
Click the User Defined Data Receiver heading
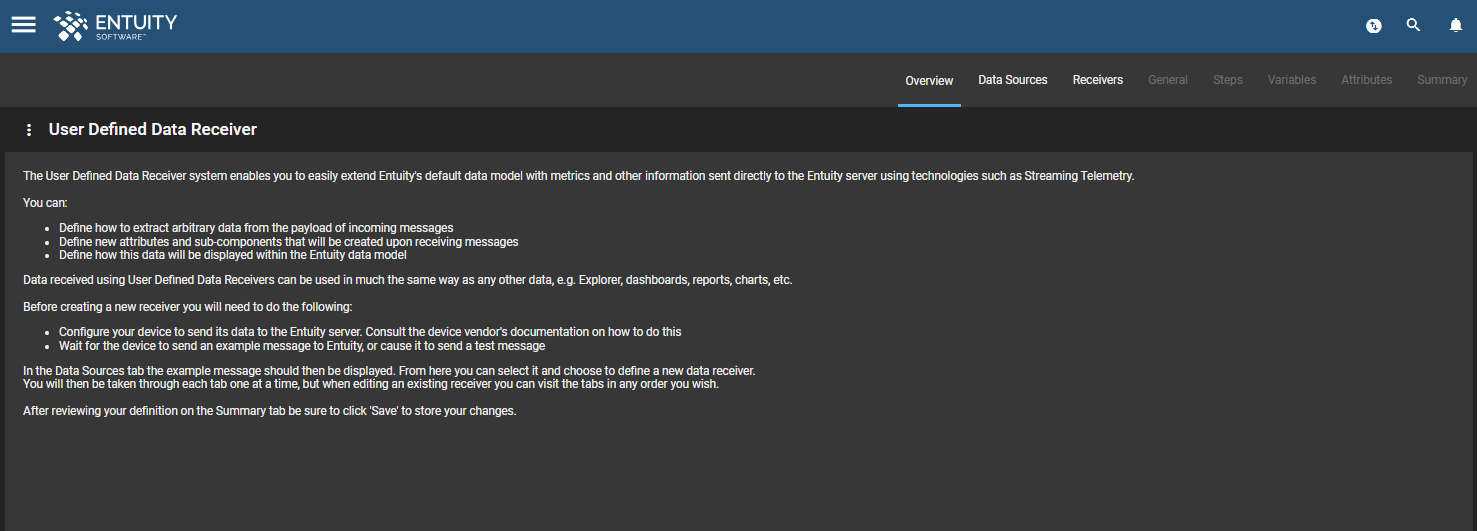[x=153, y=130]
